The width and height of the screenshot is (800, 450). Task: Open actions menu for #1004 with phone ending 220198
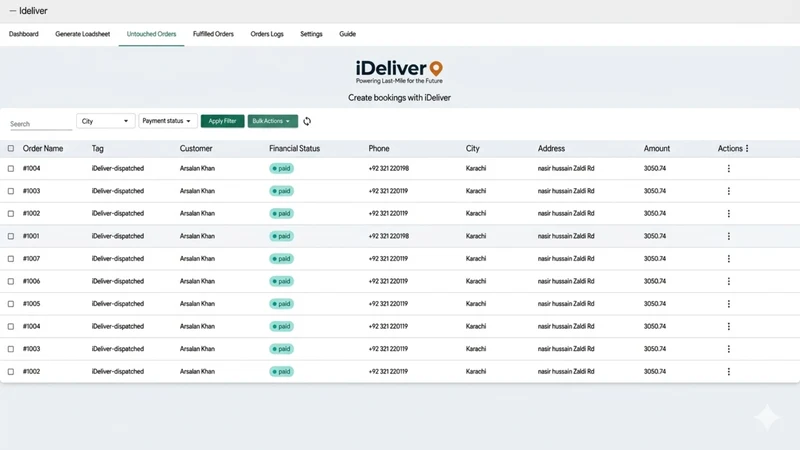click(x=729, y=168)
